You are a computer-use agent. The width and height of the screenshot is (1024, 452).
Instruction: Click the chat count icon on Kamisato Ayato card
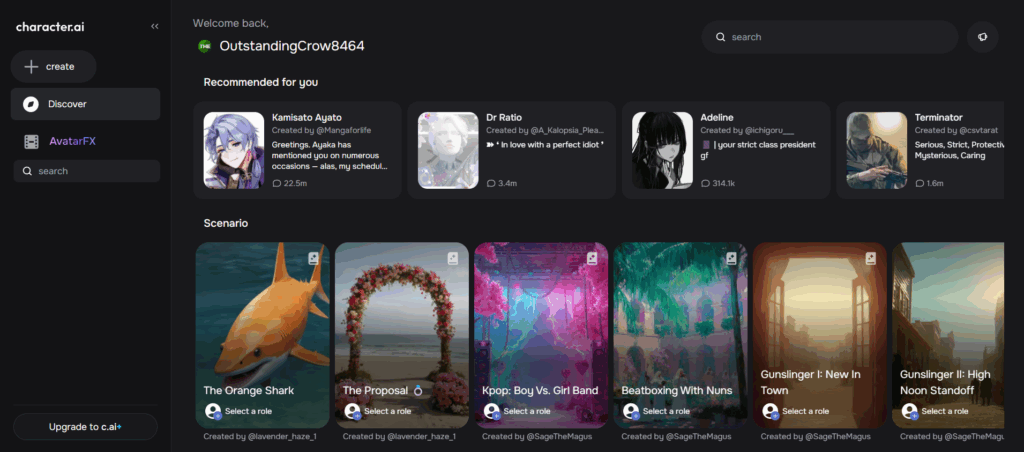pos(277,184)
